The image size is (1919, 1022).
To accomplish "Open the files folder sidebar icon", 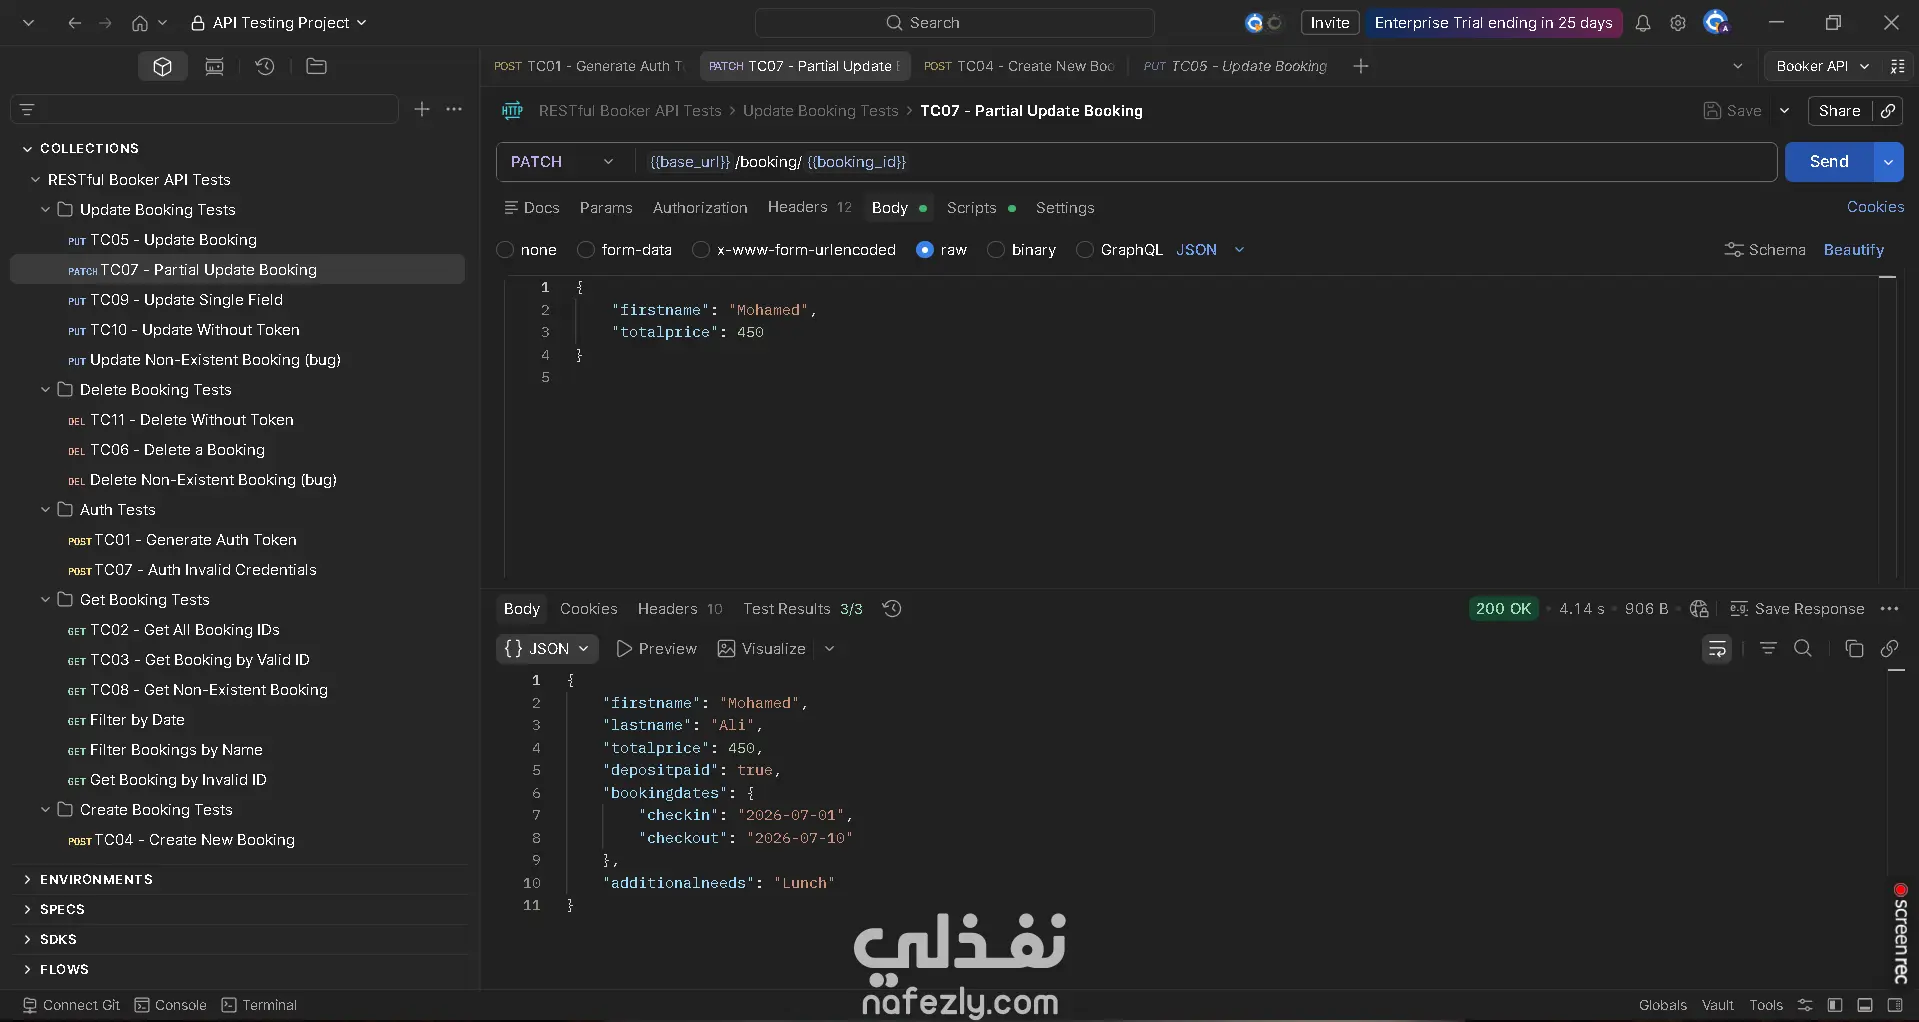I will (x=316, y=66).
